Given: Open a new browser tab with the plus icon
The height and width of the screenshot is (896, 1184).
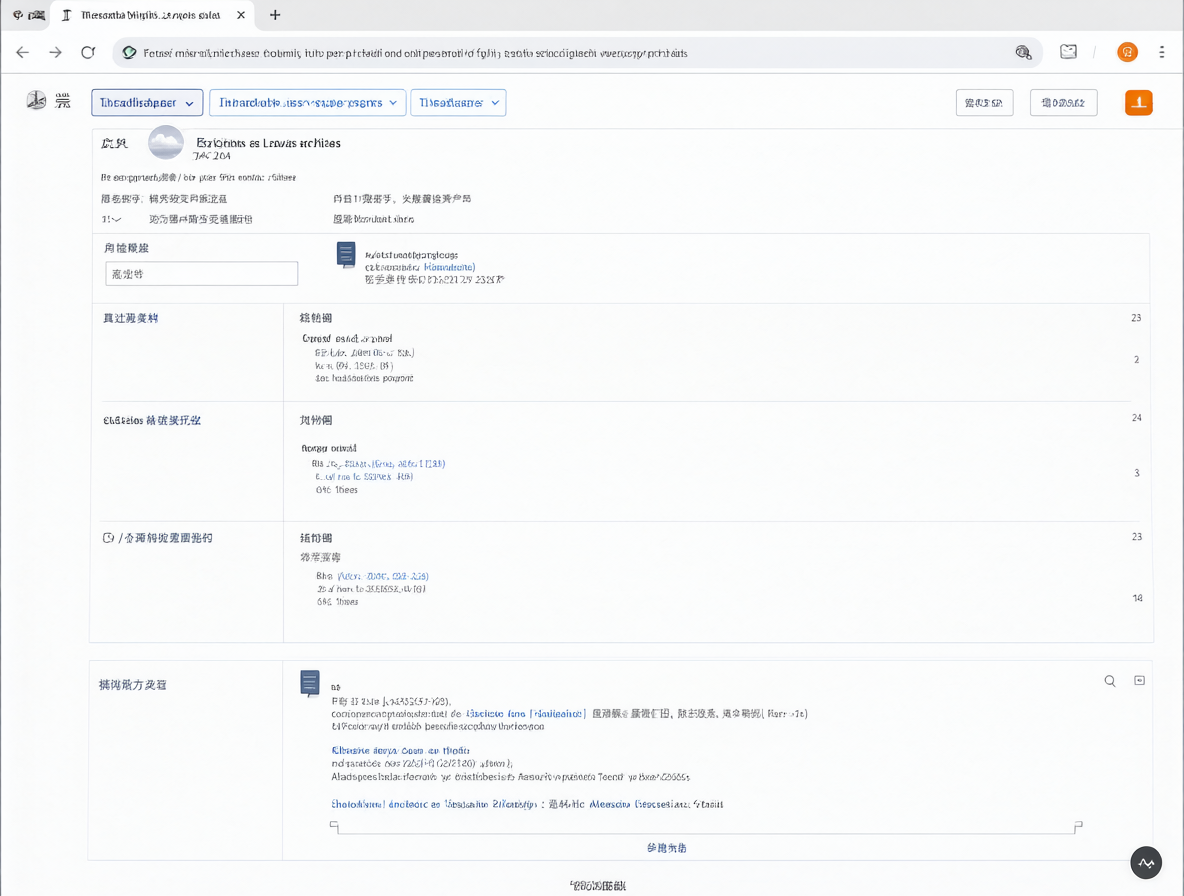Looking at the screenshot, I should [275, 15].
